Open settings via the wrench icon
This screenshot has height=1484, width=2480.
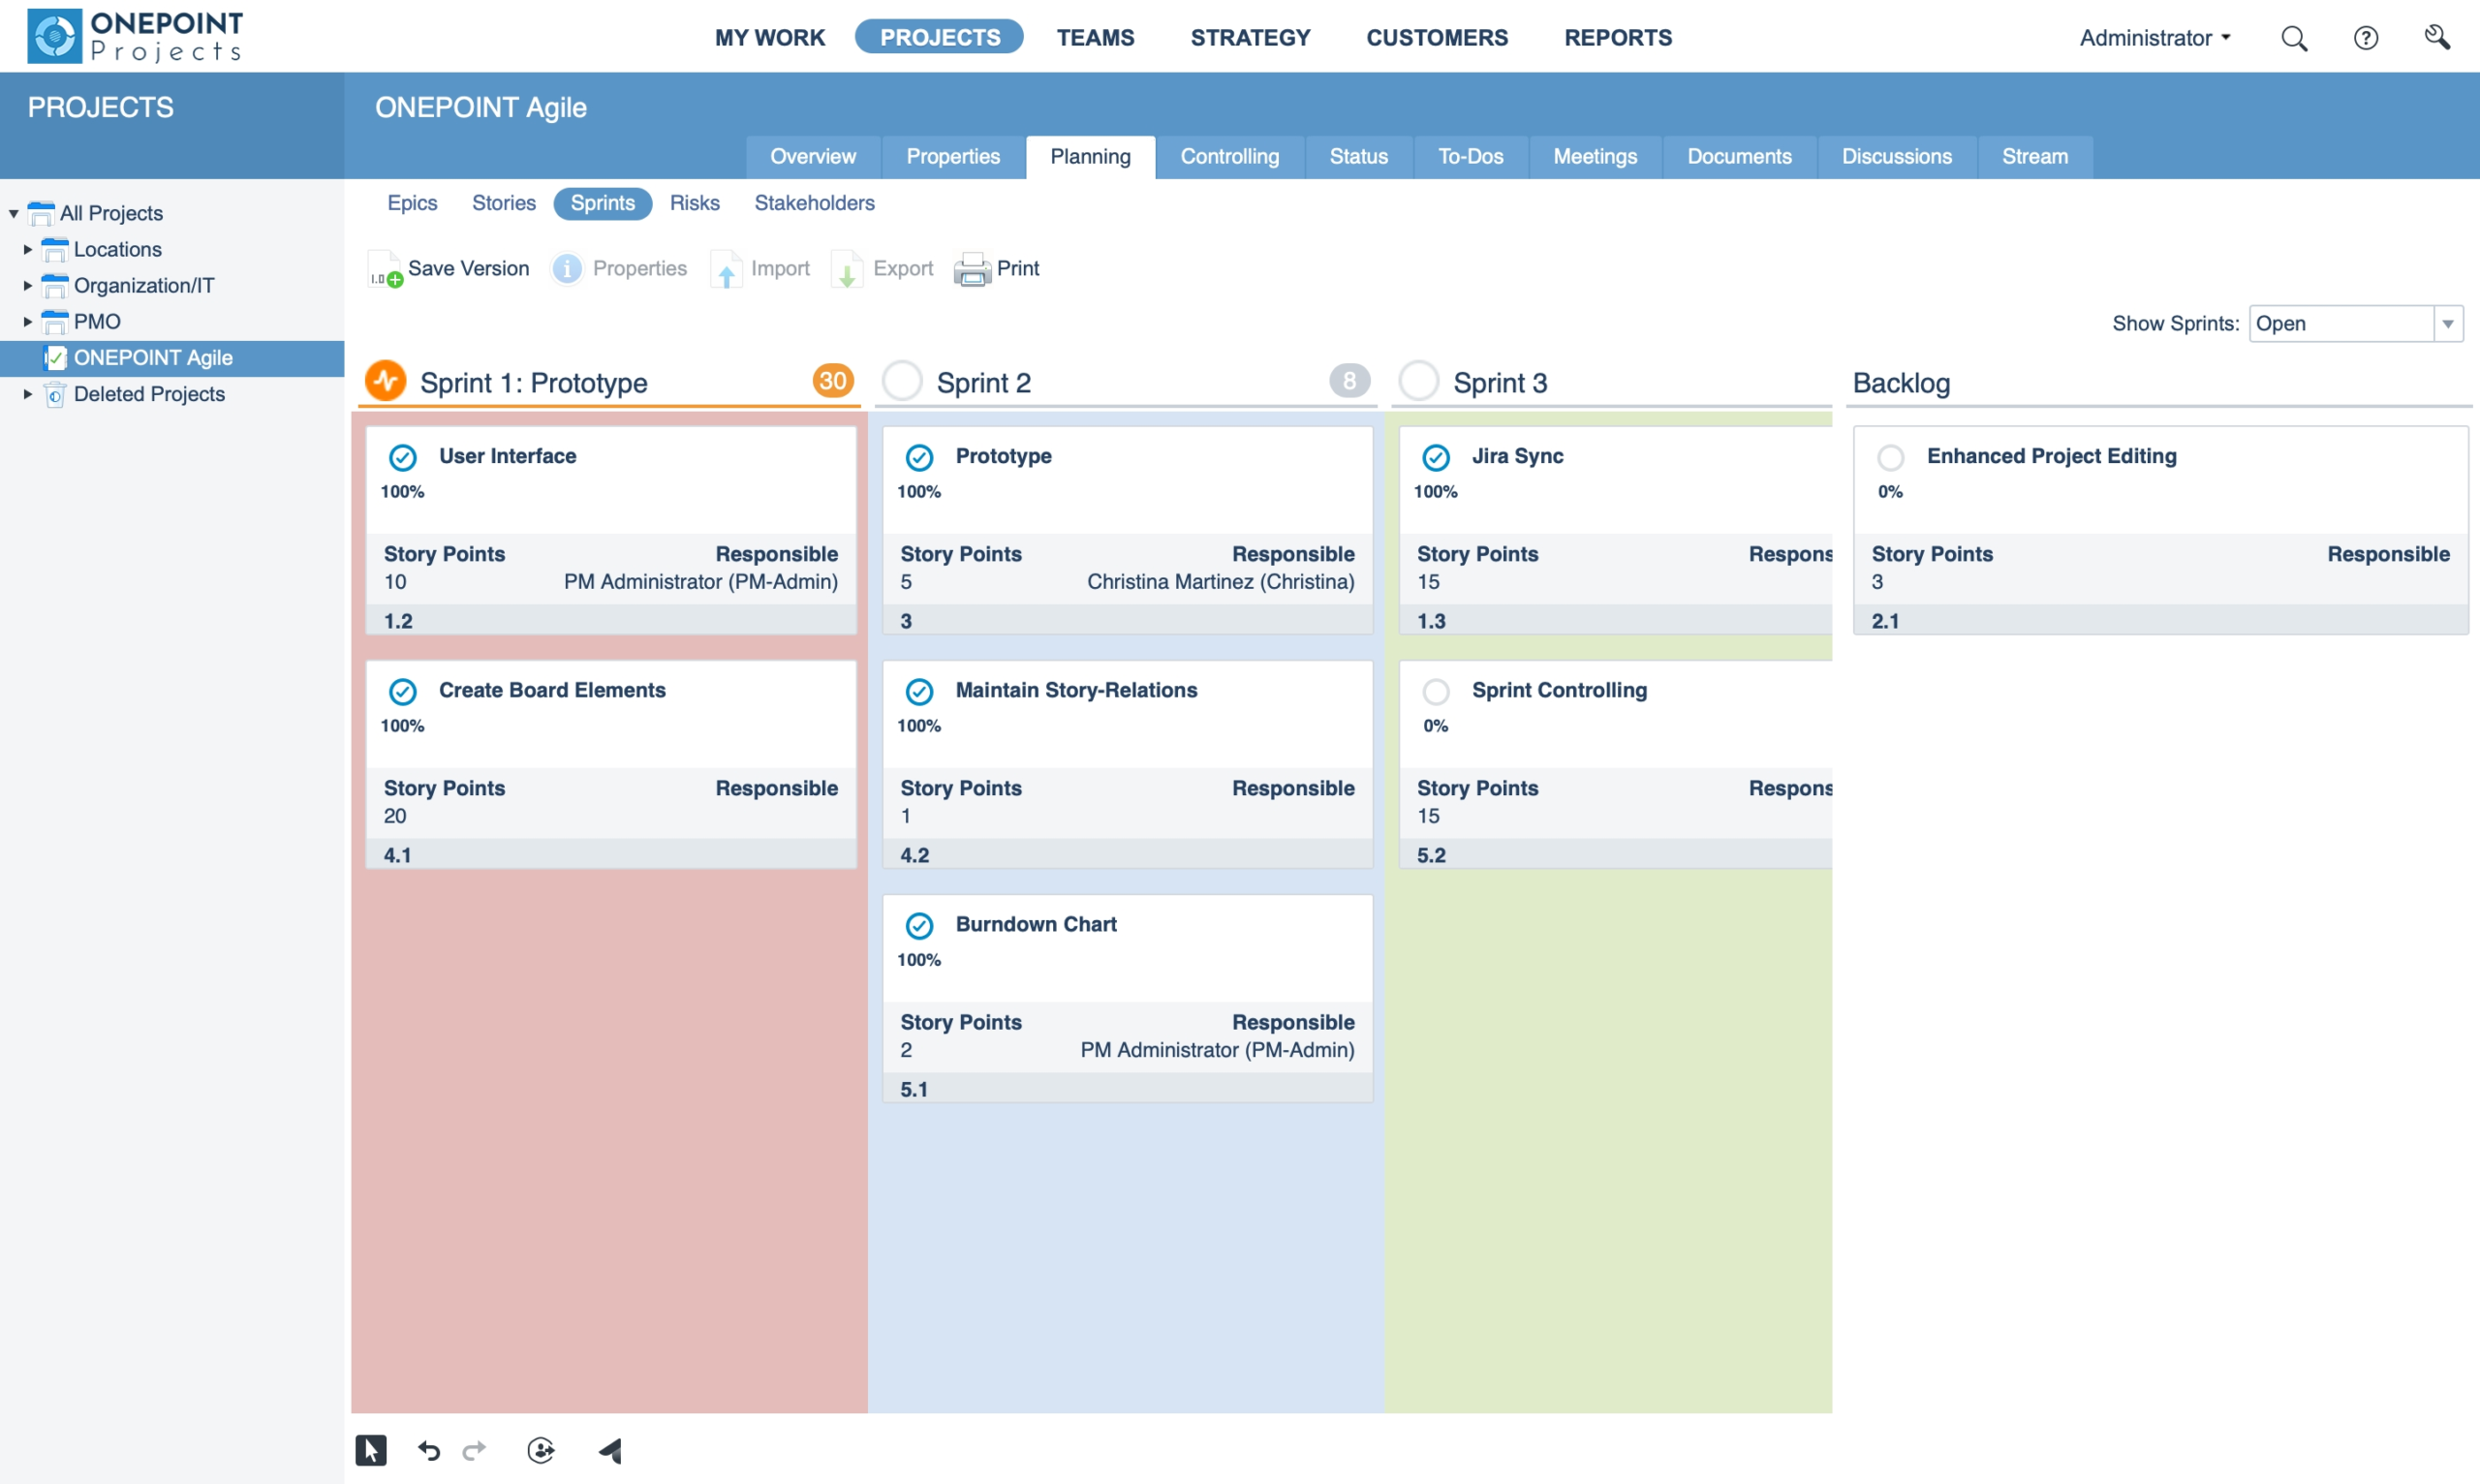[x=2438, y=37]
